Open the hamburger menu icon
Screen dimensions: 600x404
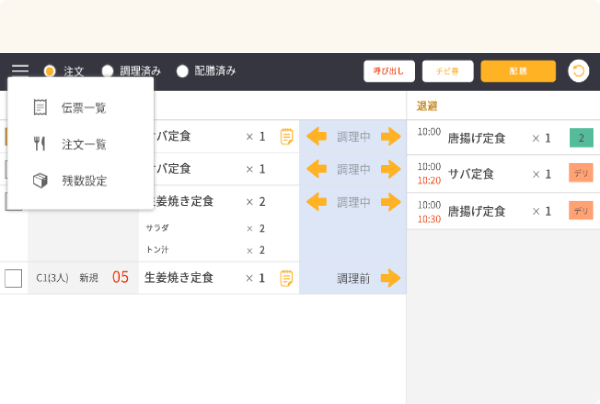click(20, 71)
